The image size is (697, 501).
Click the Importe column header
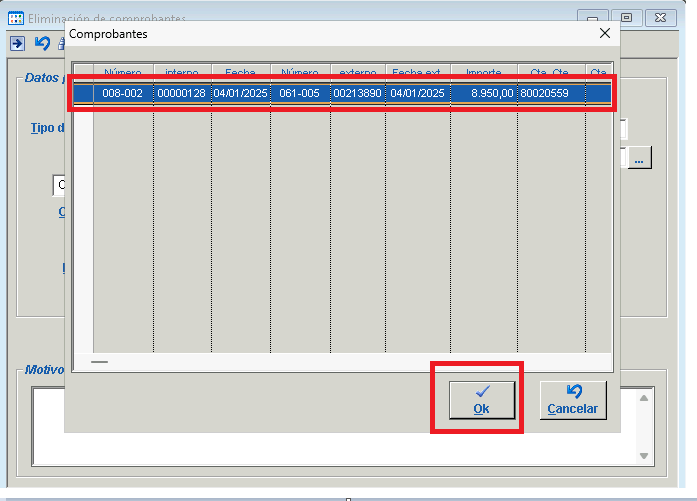click(484, 73)
